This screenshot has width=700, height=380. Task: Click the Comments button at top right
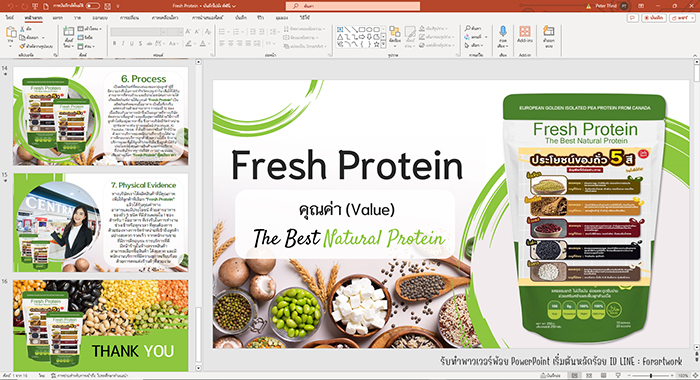(x=632, y=18)
